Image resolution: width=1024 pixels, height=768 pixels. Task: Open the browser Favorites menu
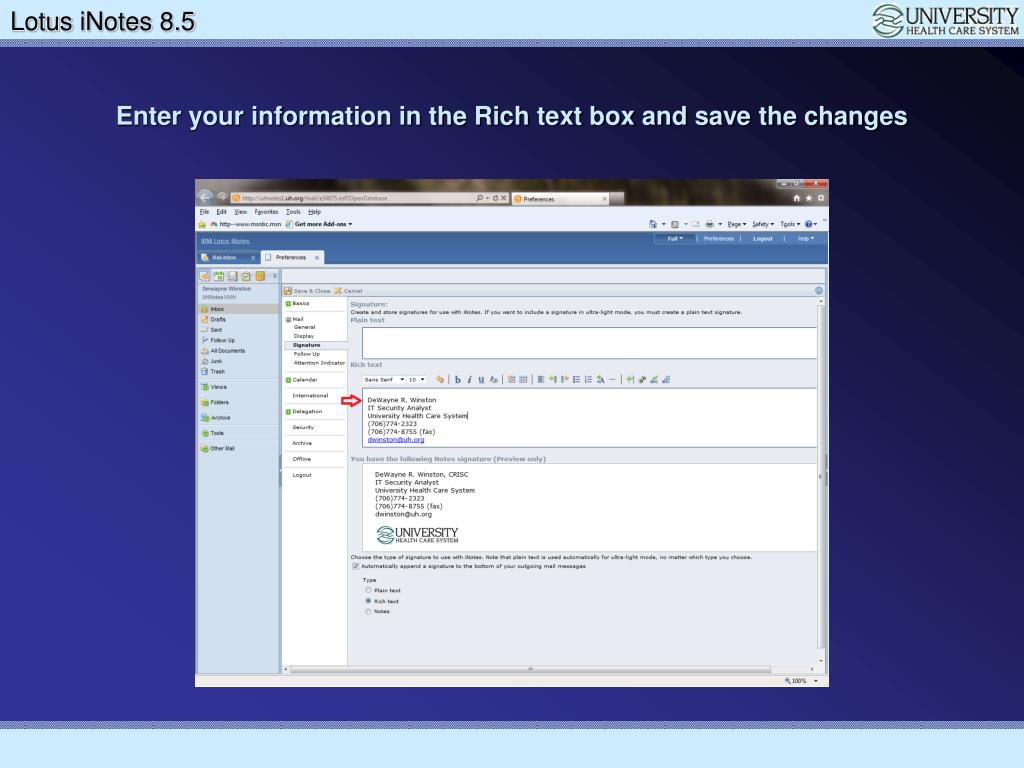[266, 212]
